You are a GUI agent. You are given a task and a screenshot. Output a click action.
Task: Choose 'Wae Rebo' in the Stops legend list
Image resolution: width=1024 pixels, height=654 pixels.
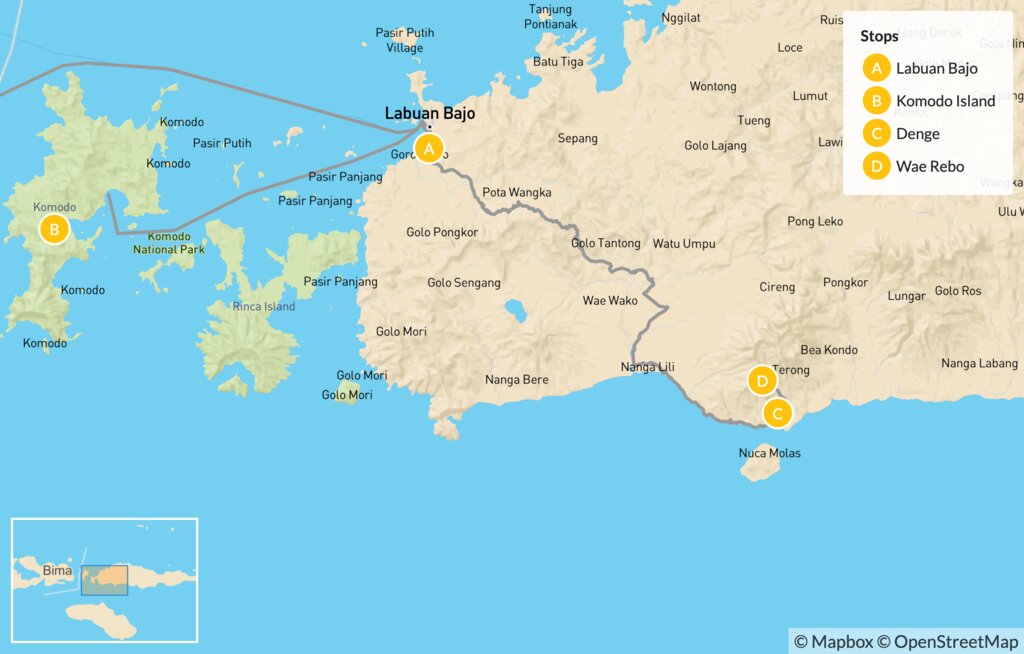[x=930, y=166]
